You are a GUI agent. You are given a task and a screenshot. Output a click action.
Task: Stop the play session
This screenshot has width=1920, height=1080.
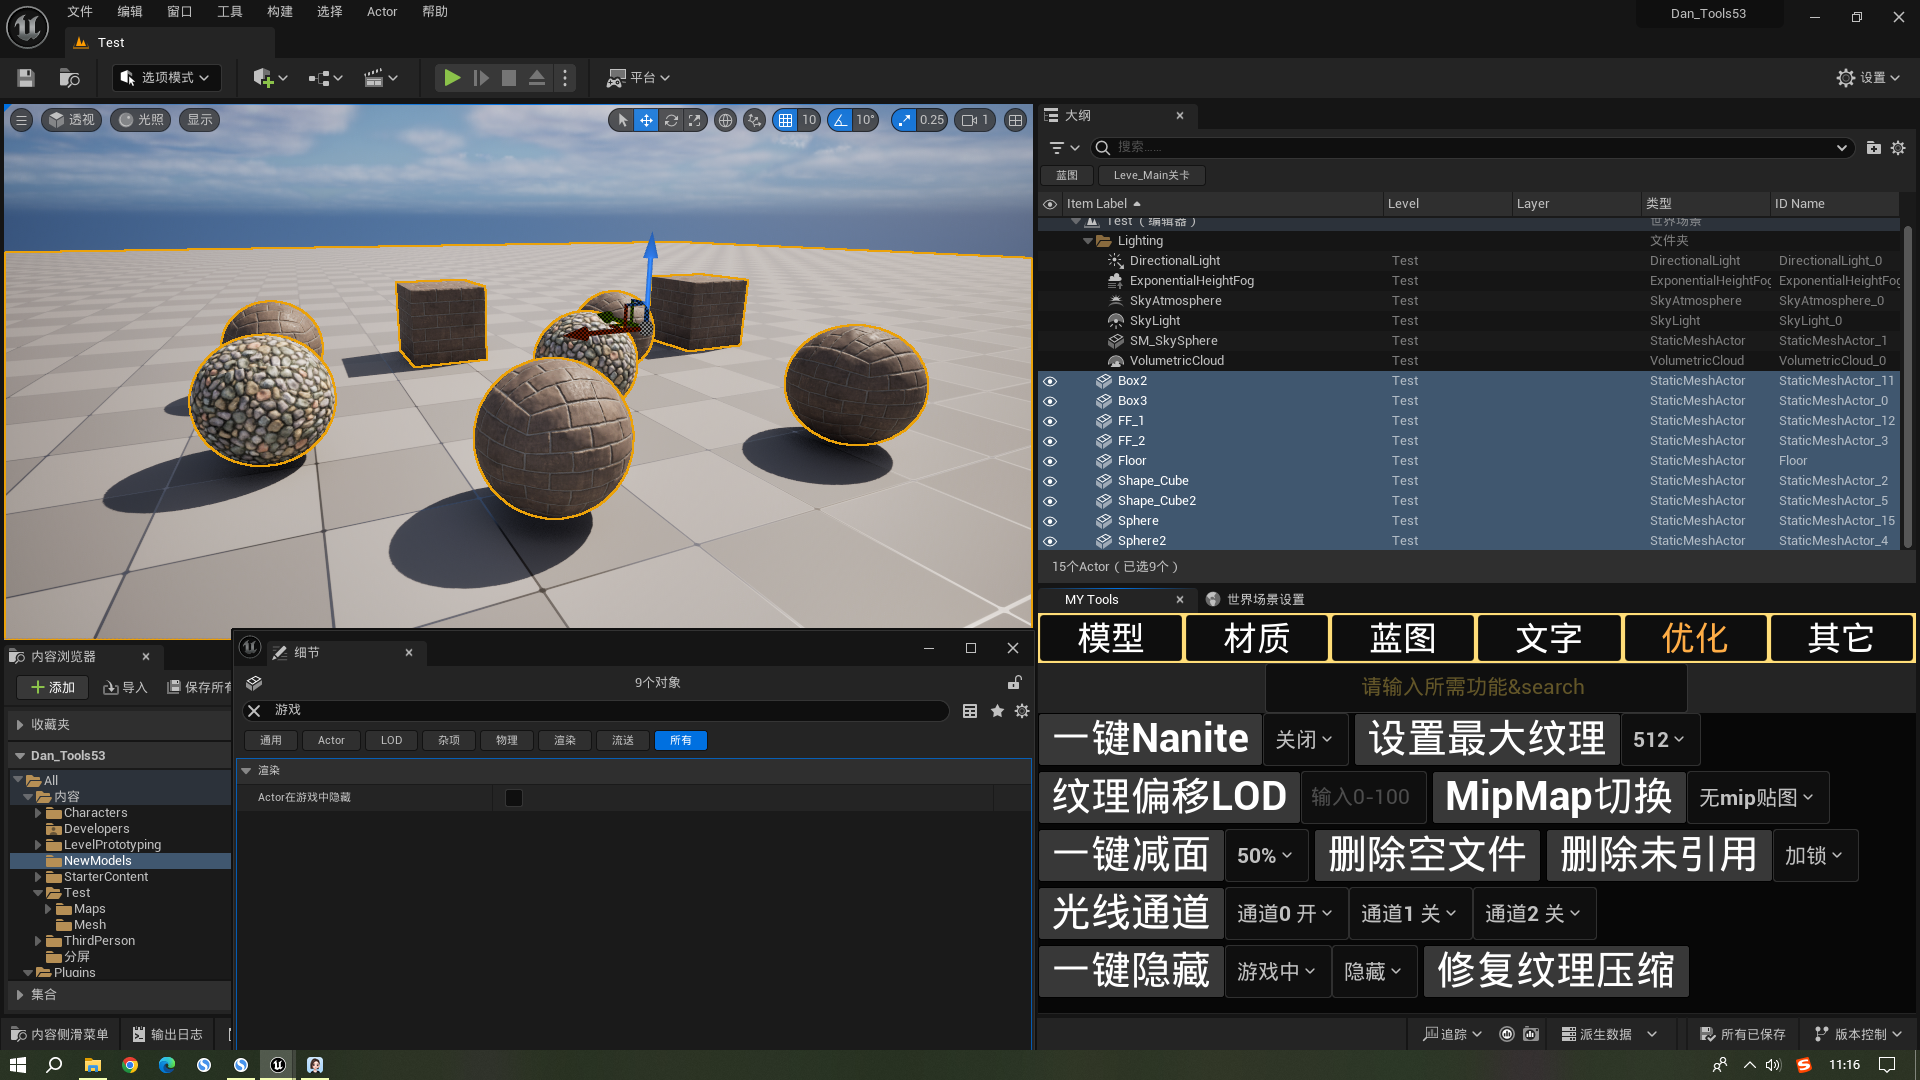click(x=509, y=78)
